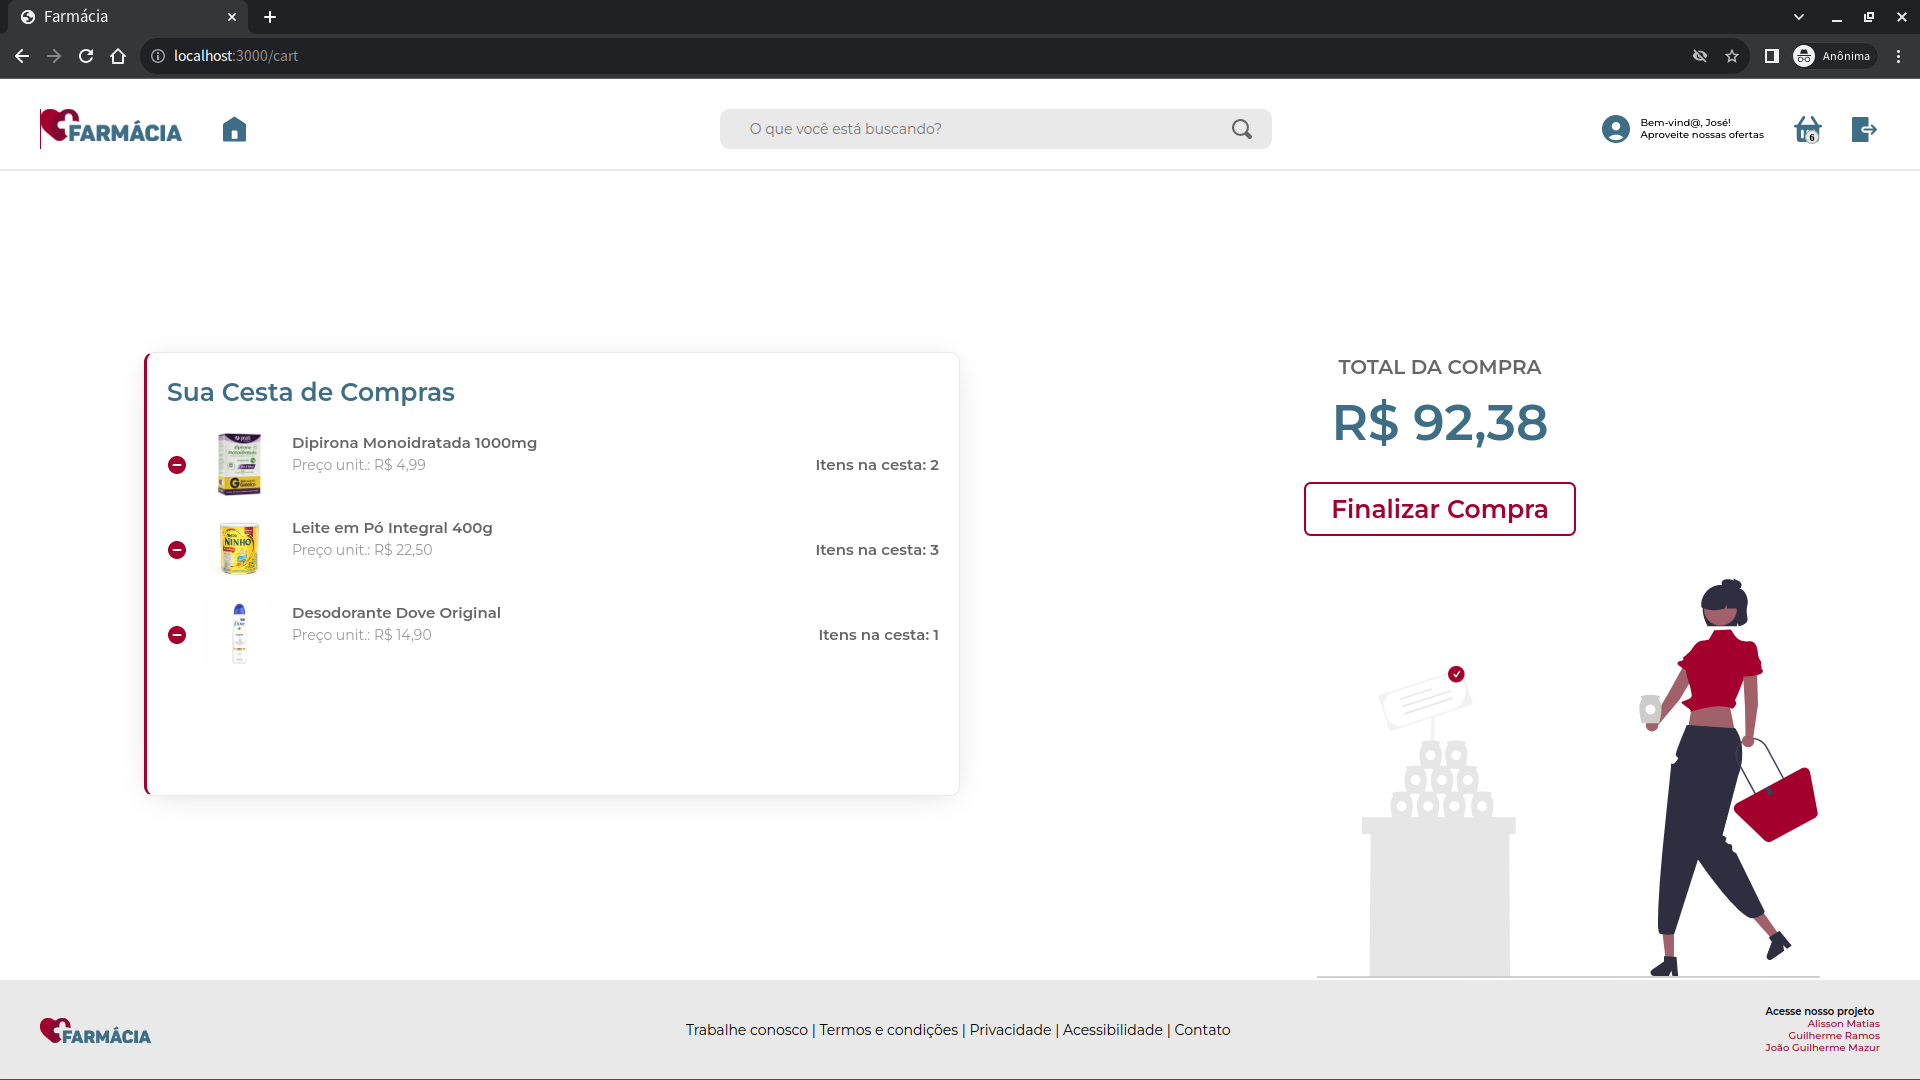Screen dimensions: 1920x1080
Task: Click the home icon in the header
Action: click(x=234, y=129)
